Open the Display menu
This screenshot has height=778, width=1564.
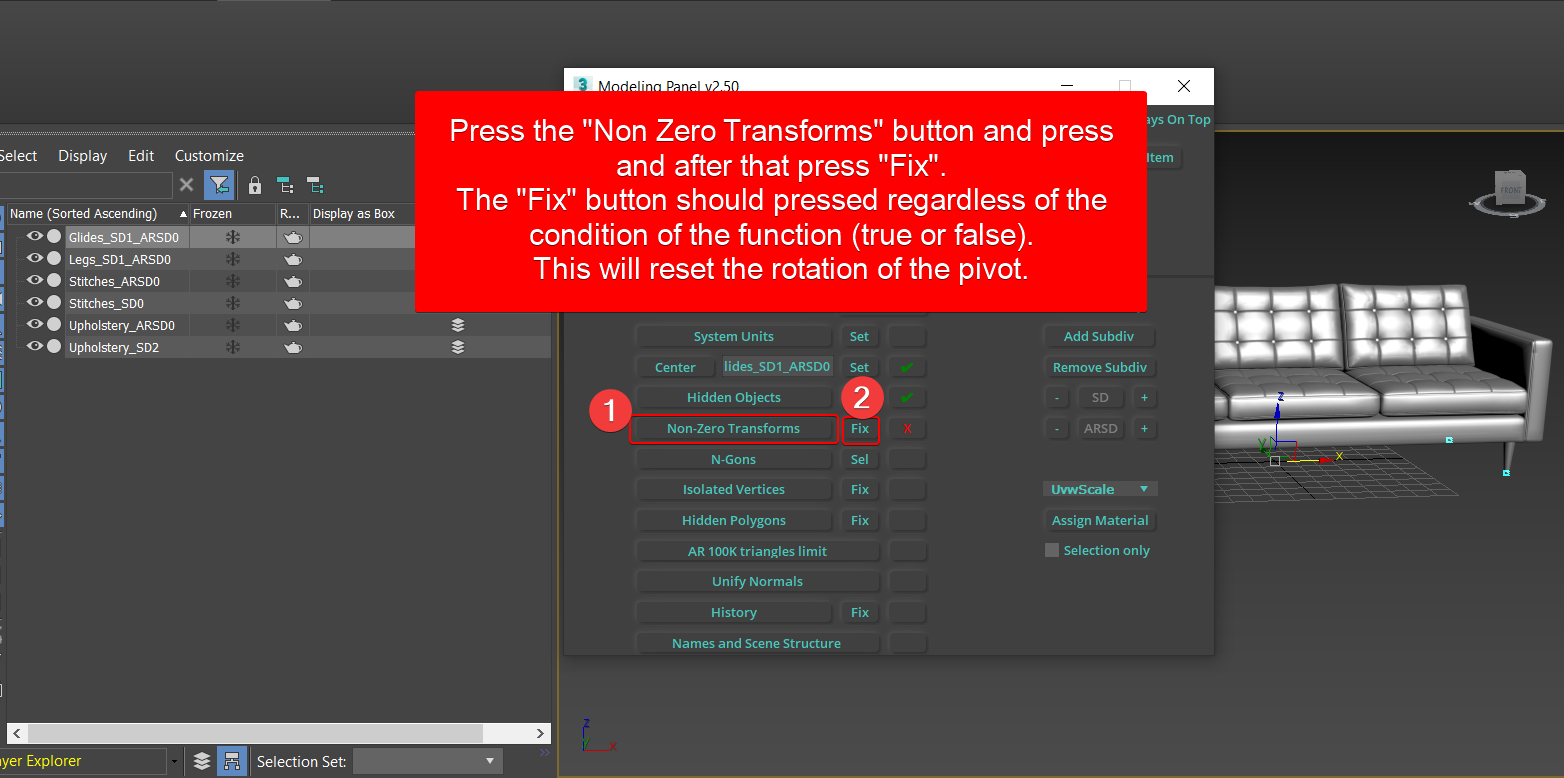(82, 156)
